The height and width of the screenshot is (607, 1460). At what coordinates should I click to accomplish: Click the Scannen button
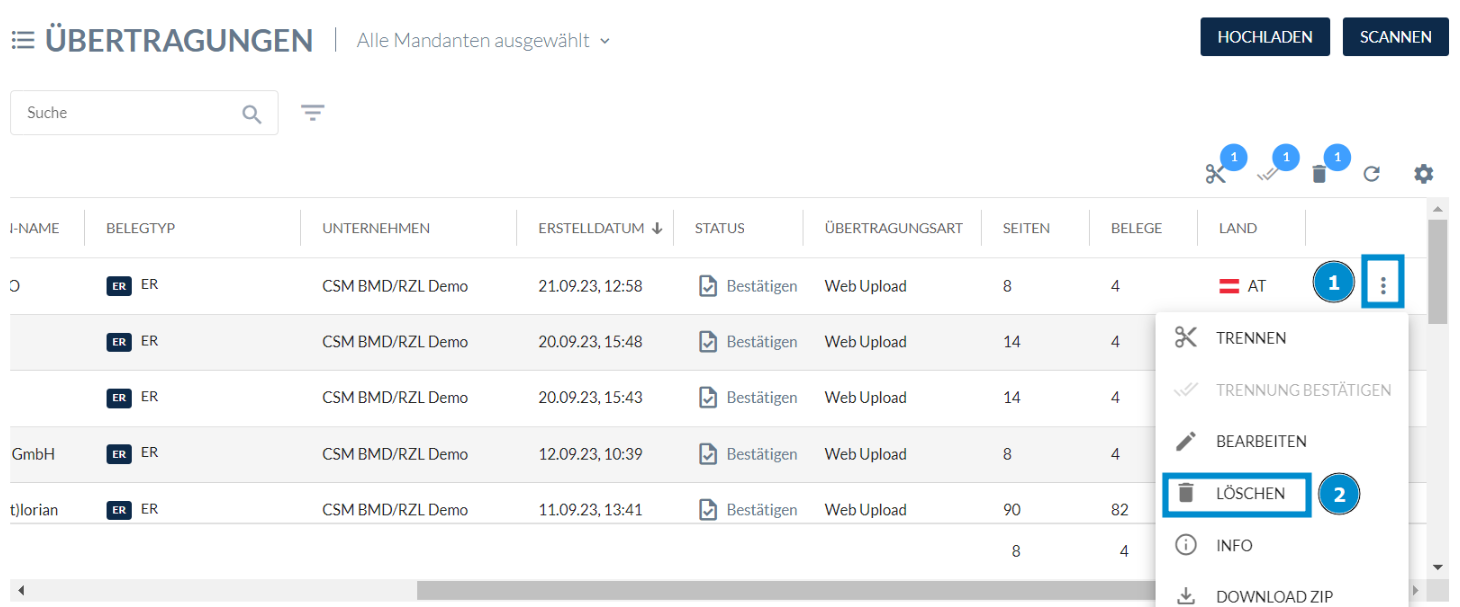click(1394, 37)
